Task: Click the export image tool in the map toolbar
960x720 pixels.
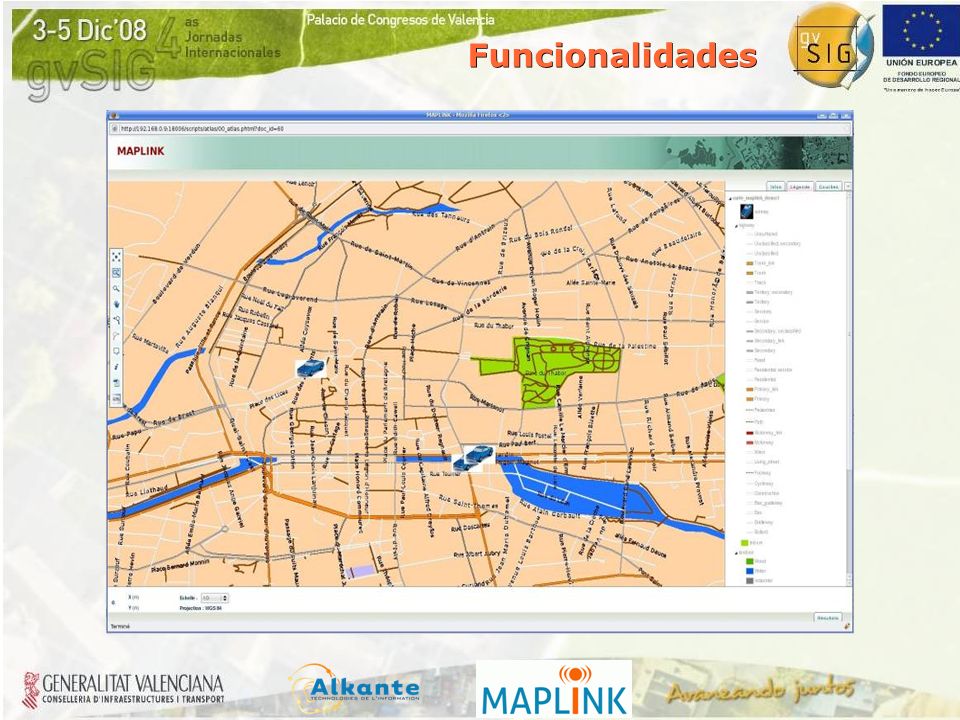Action: pyautogui.click(x=116, y=399)
